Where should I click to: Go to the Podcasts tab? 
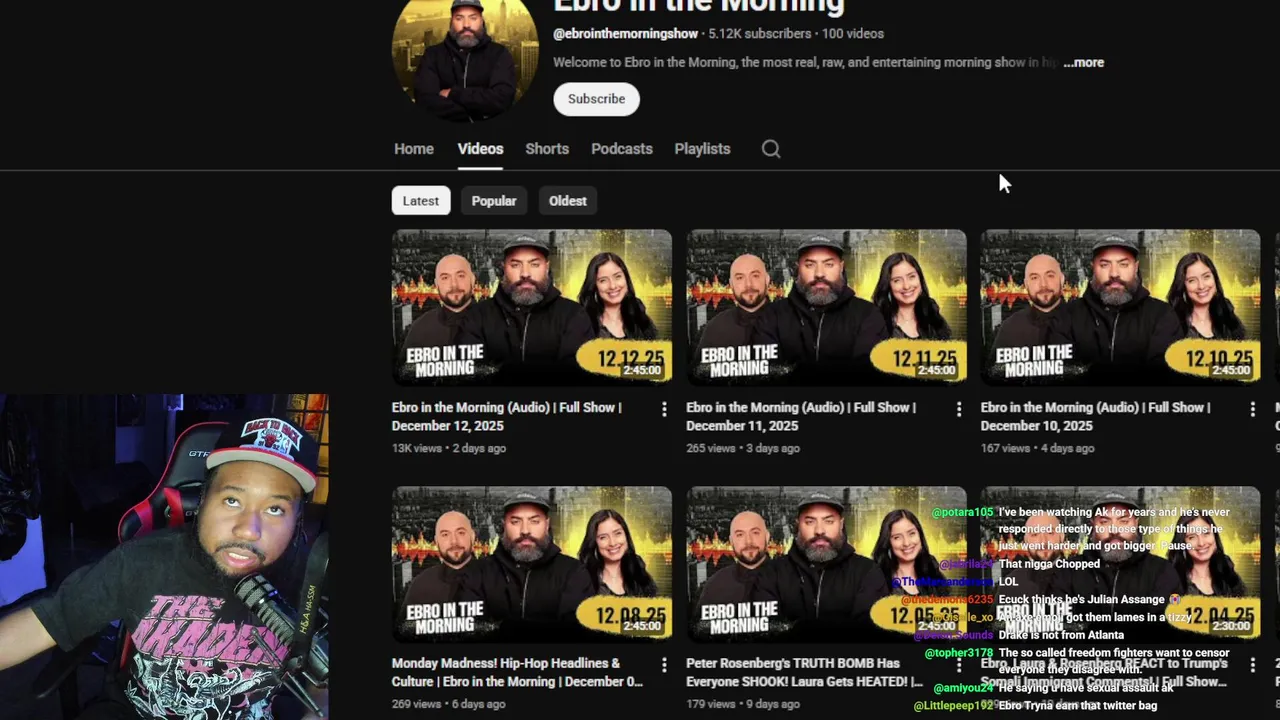point(621,149)
